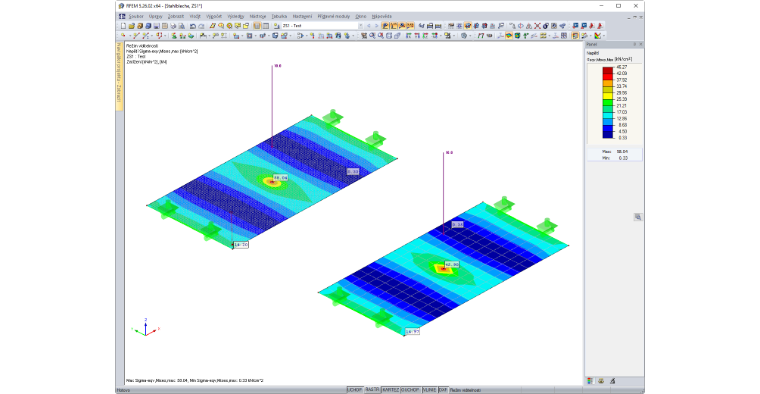Open the Soubor menu
760x394 pixels.
(136, 16)
